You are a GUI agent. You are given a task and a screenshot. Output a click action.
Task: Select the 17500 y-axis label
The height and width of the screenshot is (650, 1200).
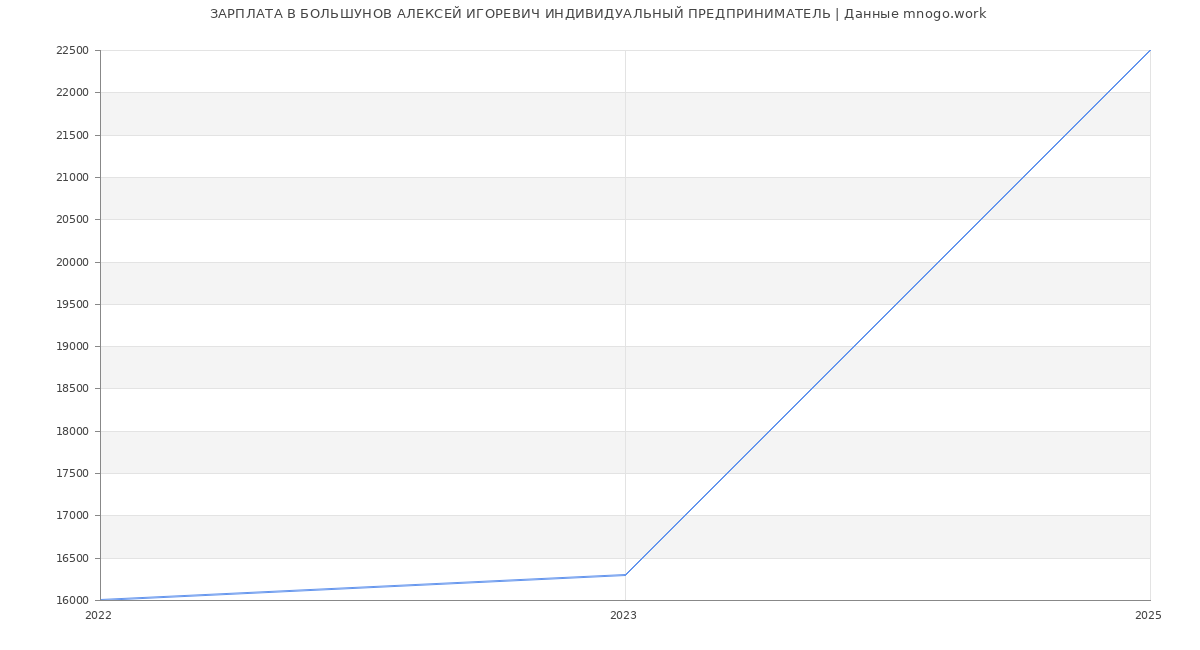(73, 473)
